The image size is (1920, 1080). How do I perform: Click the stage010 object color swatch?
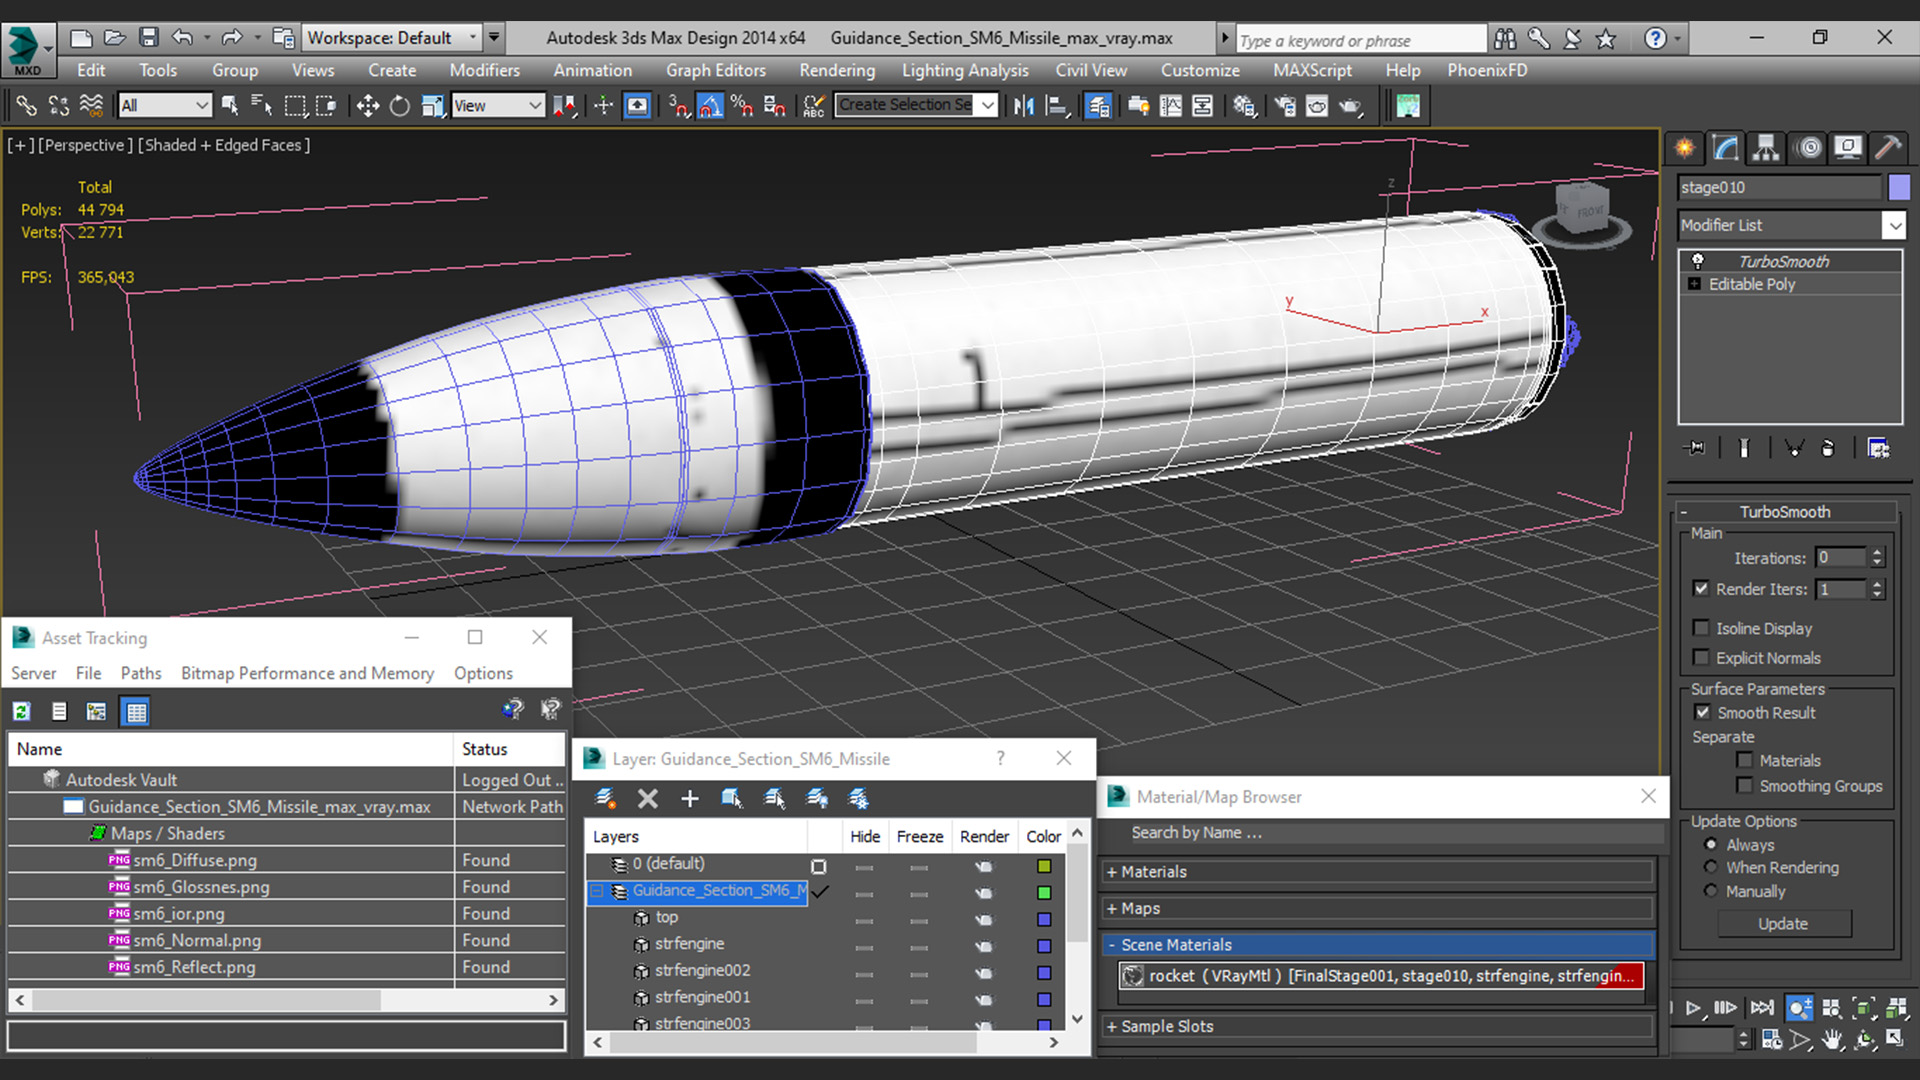tap(1898, 187)
